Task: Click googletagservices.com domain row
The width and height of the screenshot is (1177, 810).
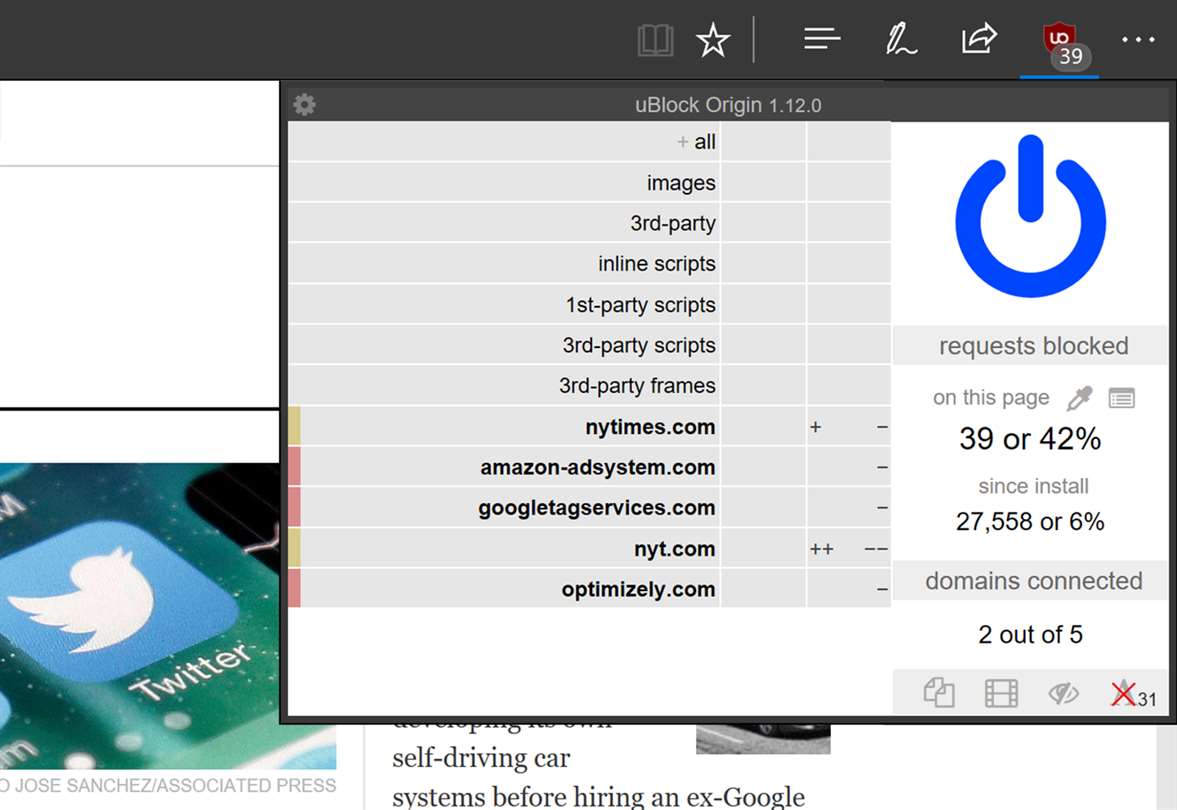Action: (x=503, y=507)
